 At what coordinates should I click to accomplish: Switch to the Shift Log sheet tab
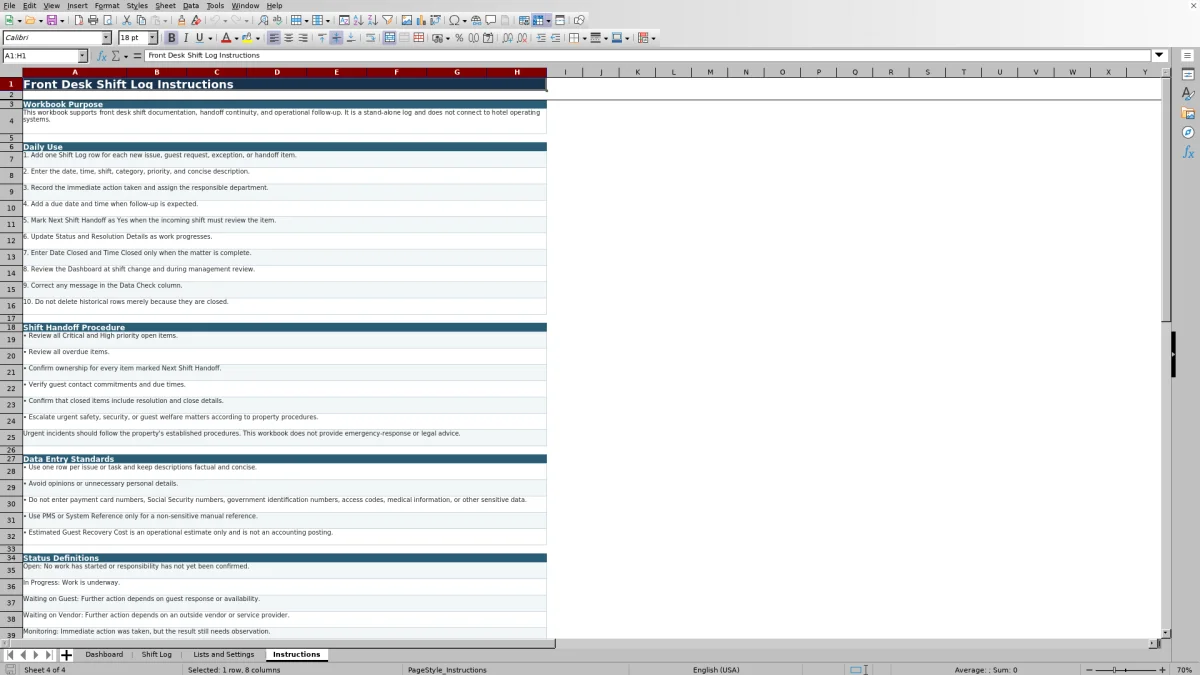(157, 655)
